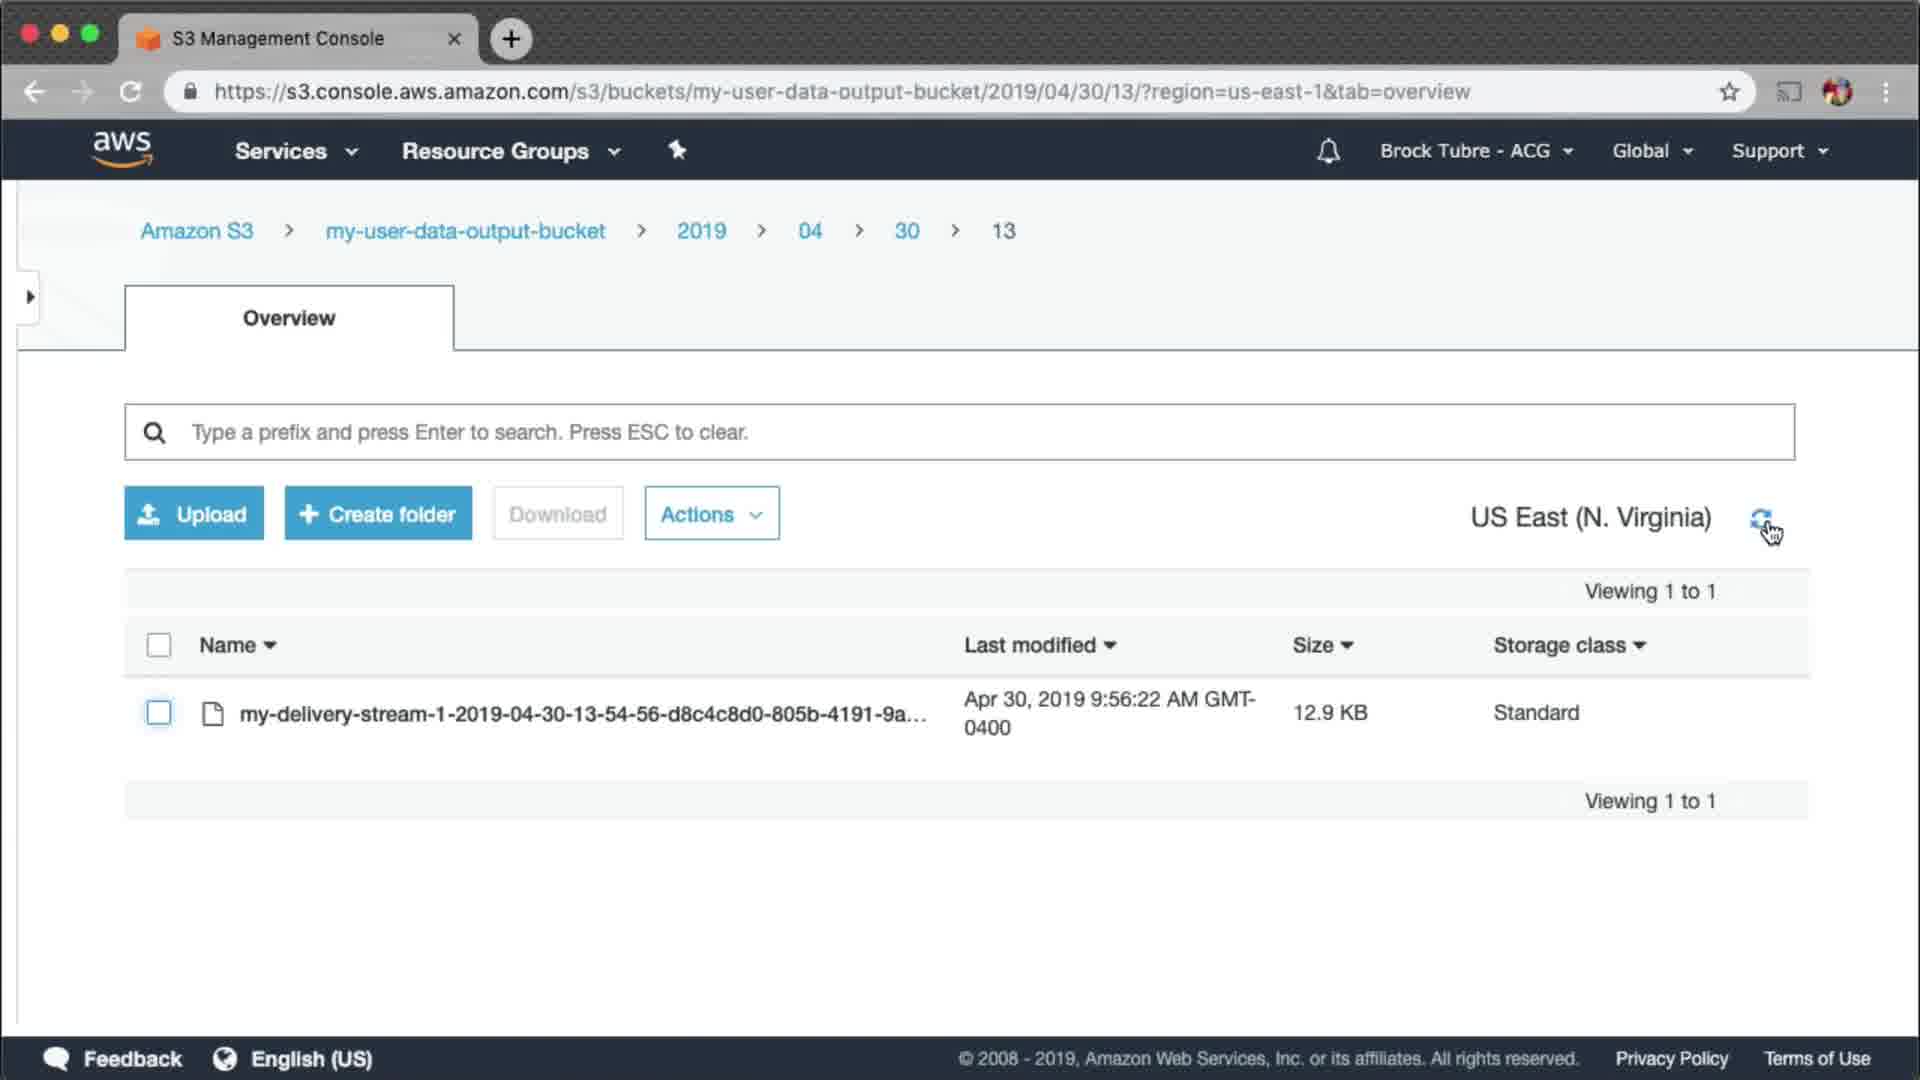Click the prefix search input field
1920x1080 pixels.
click(x=960, y=432)
